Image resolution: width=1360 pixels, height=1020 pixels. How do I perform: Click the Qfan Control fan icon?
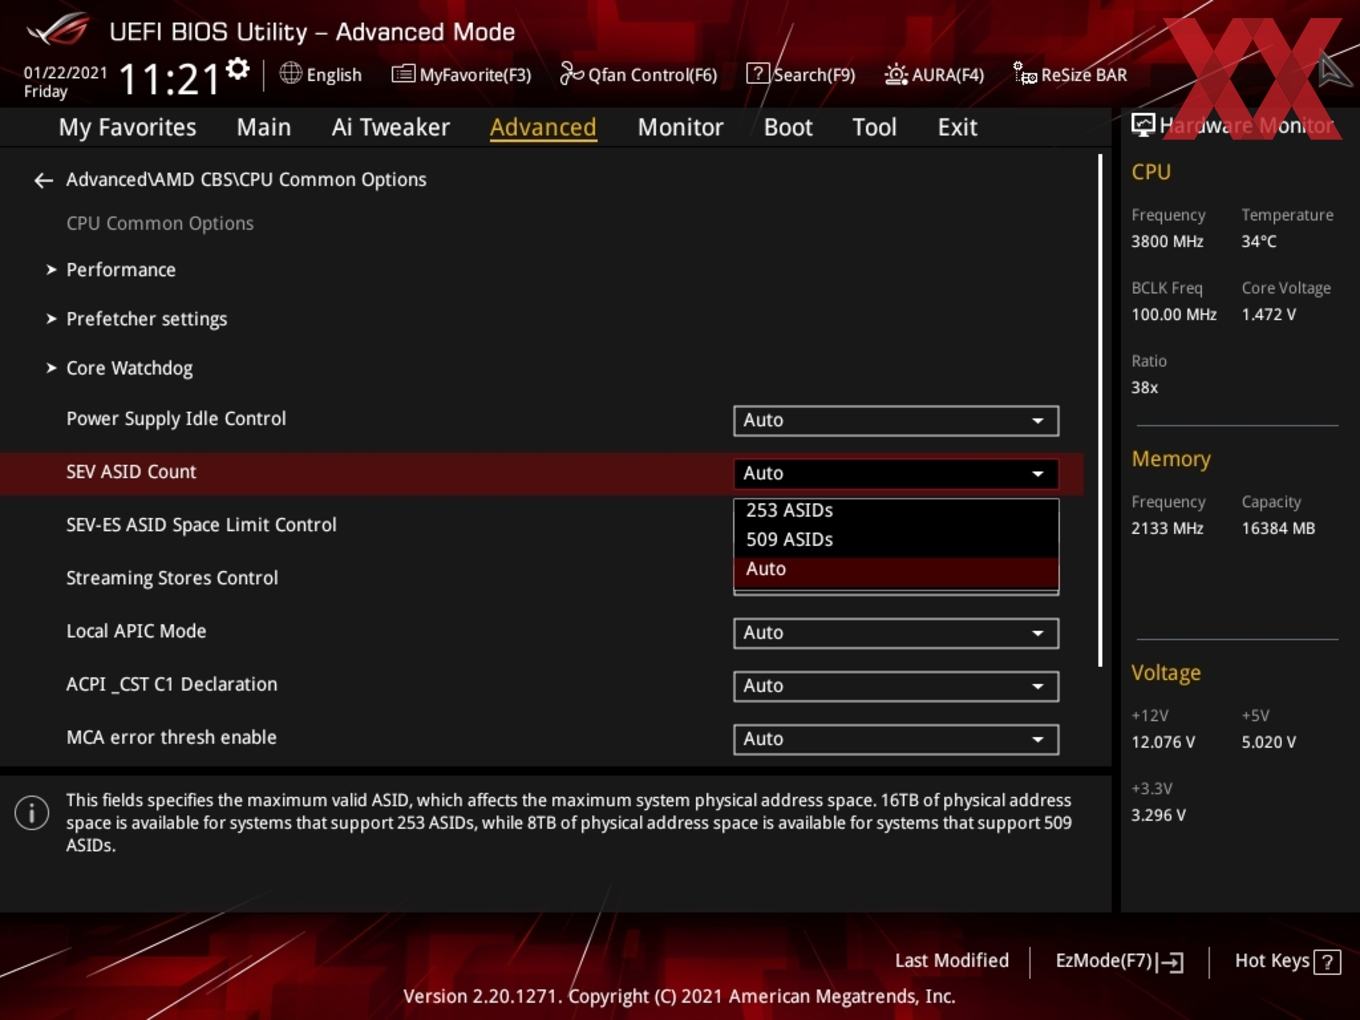tap(571, 73)
